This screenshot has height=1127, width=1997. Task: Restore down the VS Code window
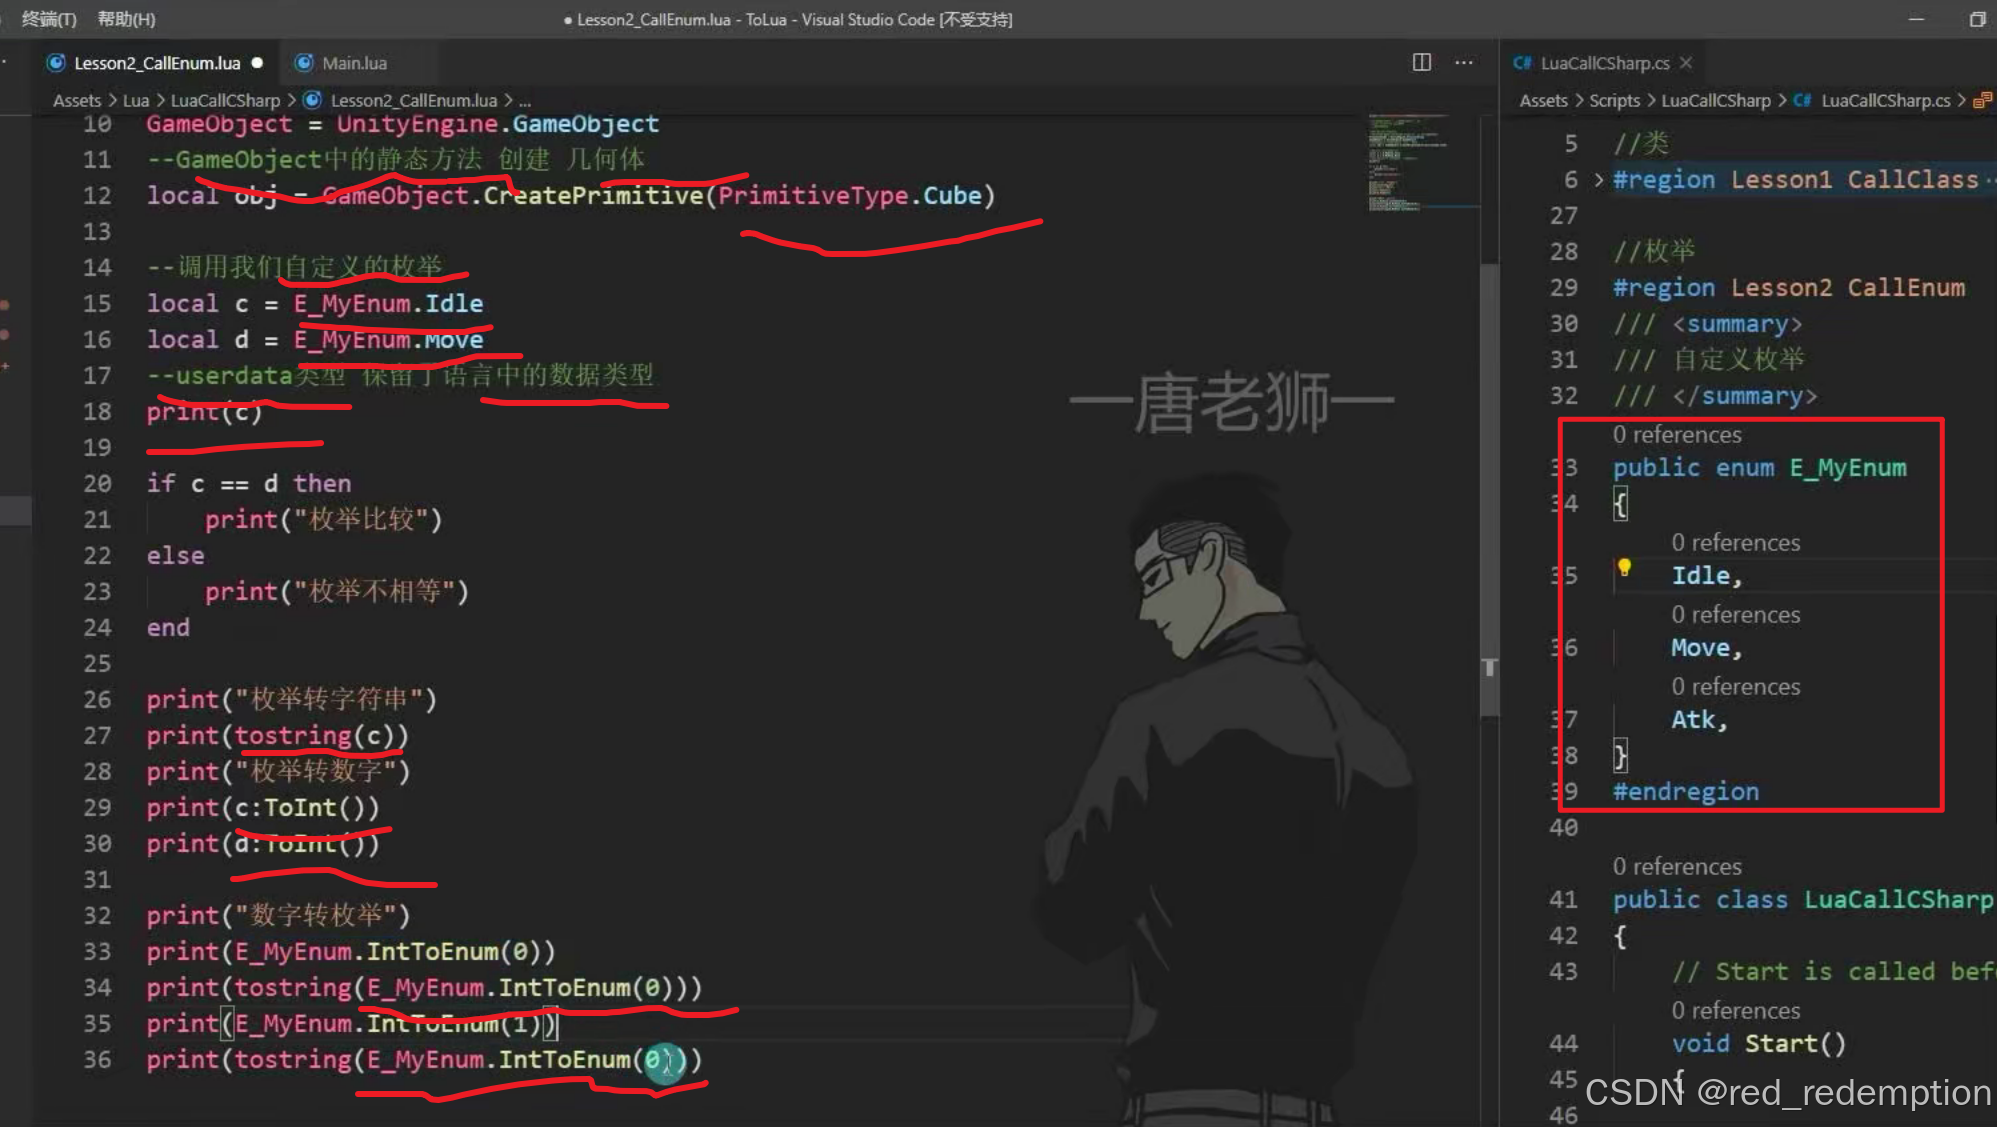coord(1977,19)
